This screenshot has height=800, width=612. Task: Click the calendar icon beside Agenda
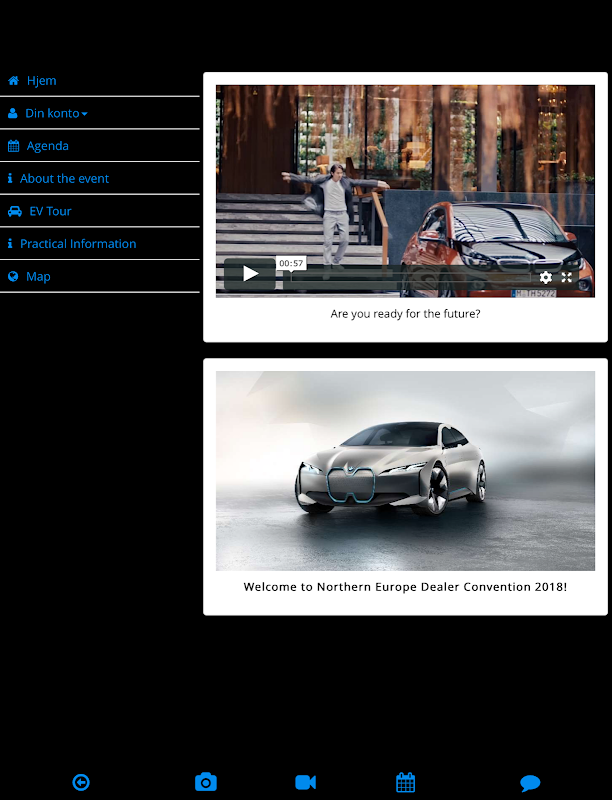coord(14,146)
